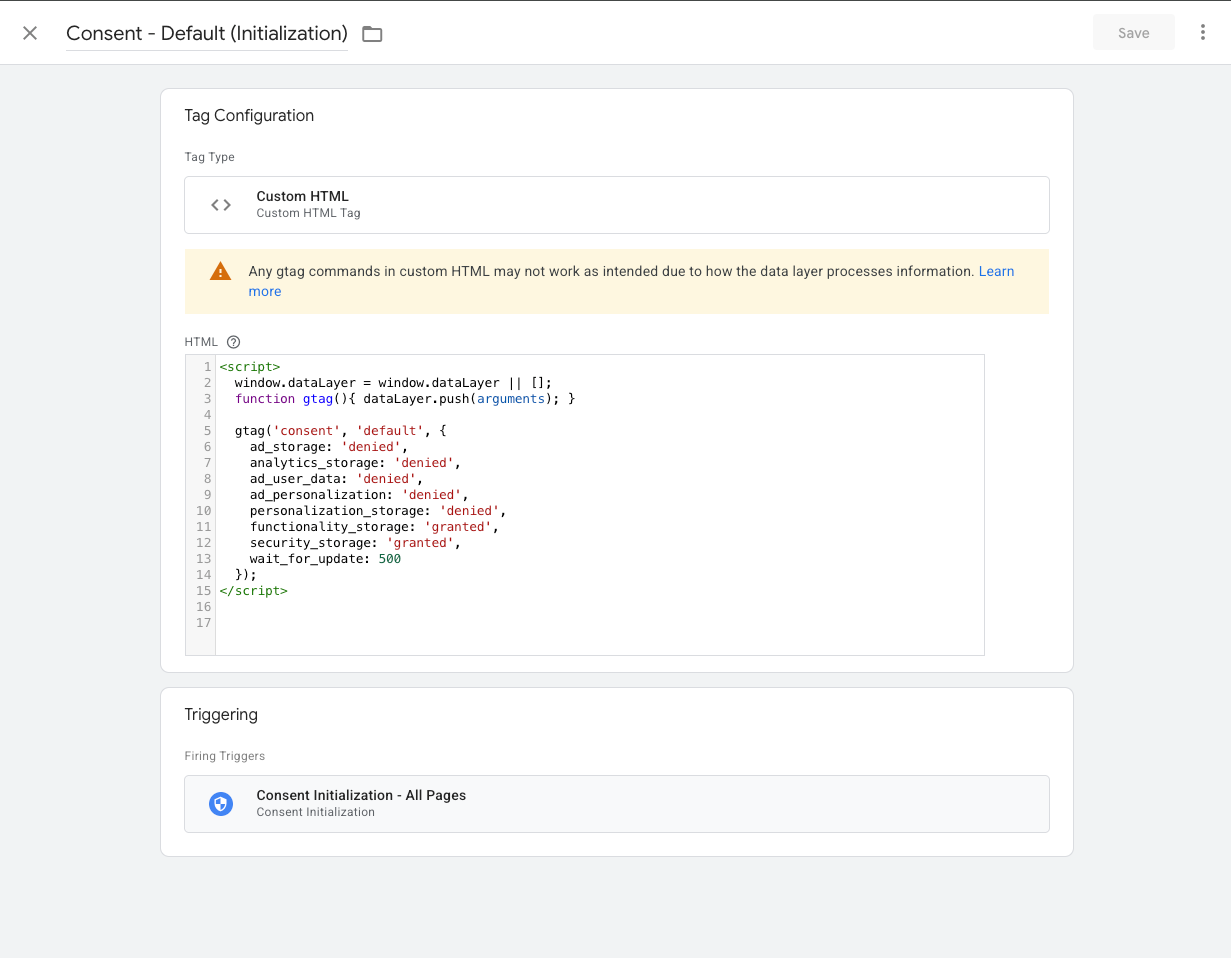The width and height of the screenshot is (1231, 958).
Task: Click the Triggering section heading
Action: point(221,715)
